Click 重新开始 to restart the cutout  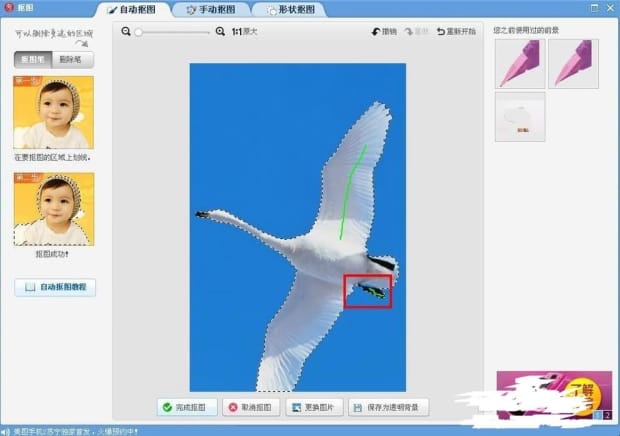pos(456,31)
